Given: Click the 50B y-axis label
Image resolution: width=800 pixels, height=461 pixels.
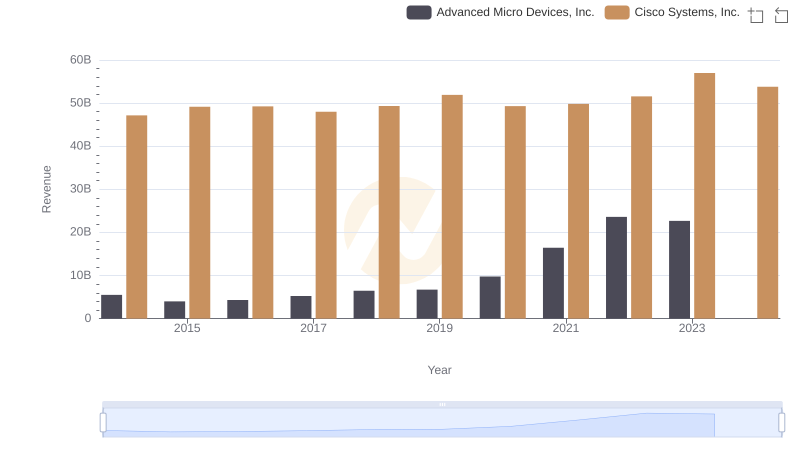Looking at the screenshot, I should (x=81, y=103).
